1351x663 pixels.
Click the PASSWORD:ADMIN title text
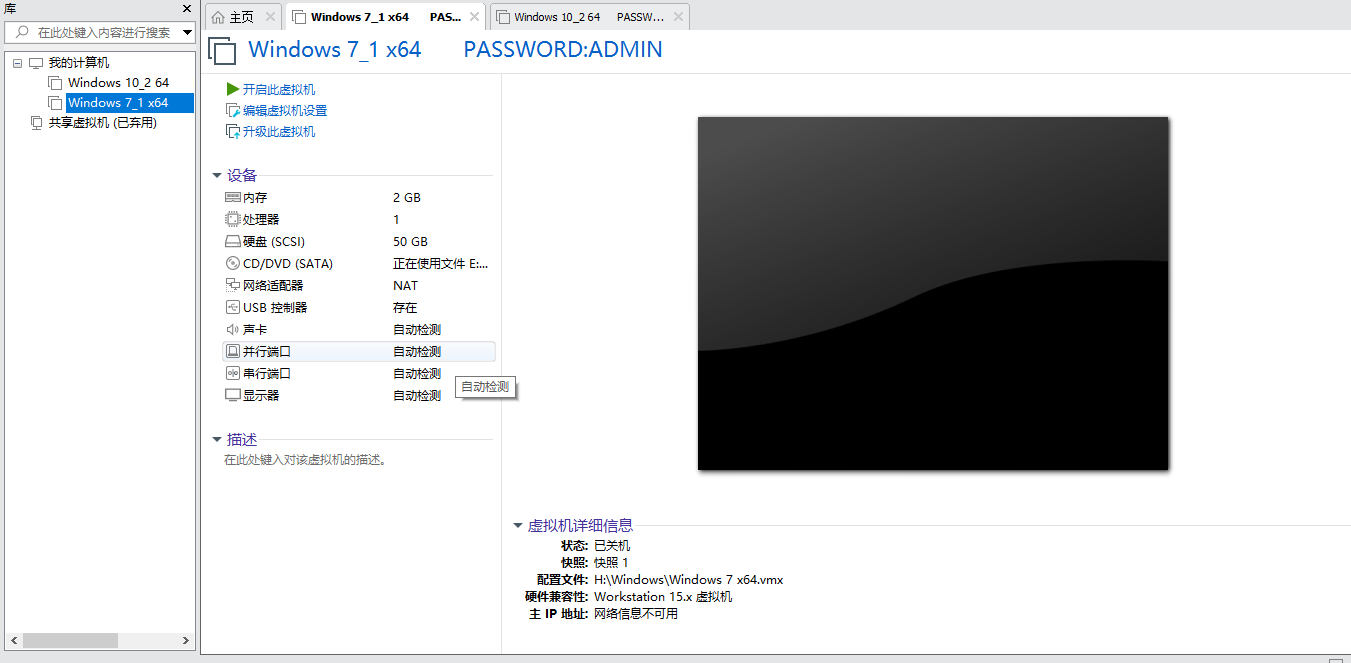563,49
